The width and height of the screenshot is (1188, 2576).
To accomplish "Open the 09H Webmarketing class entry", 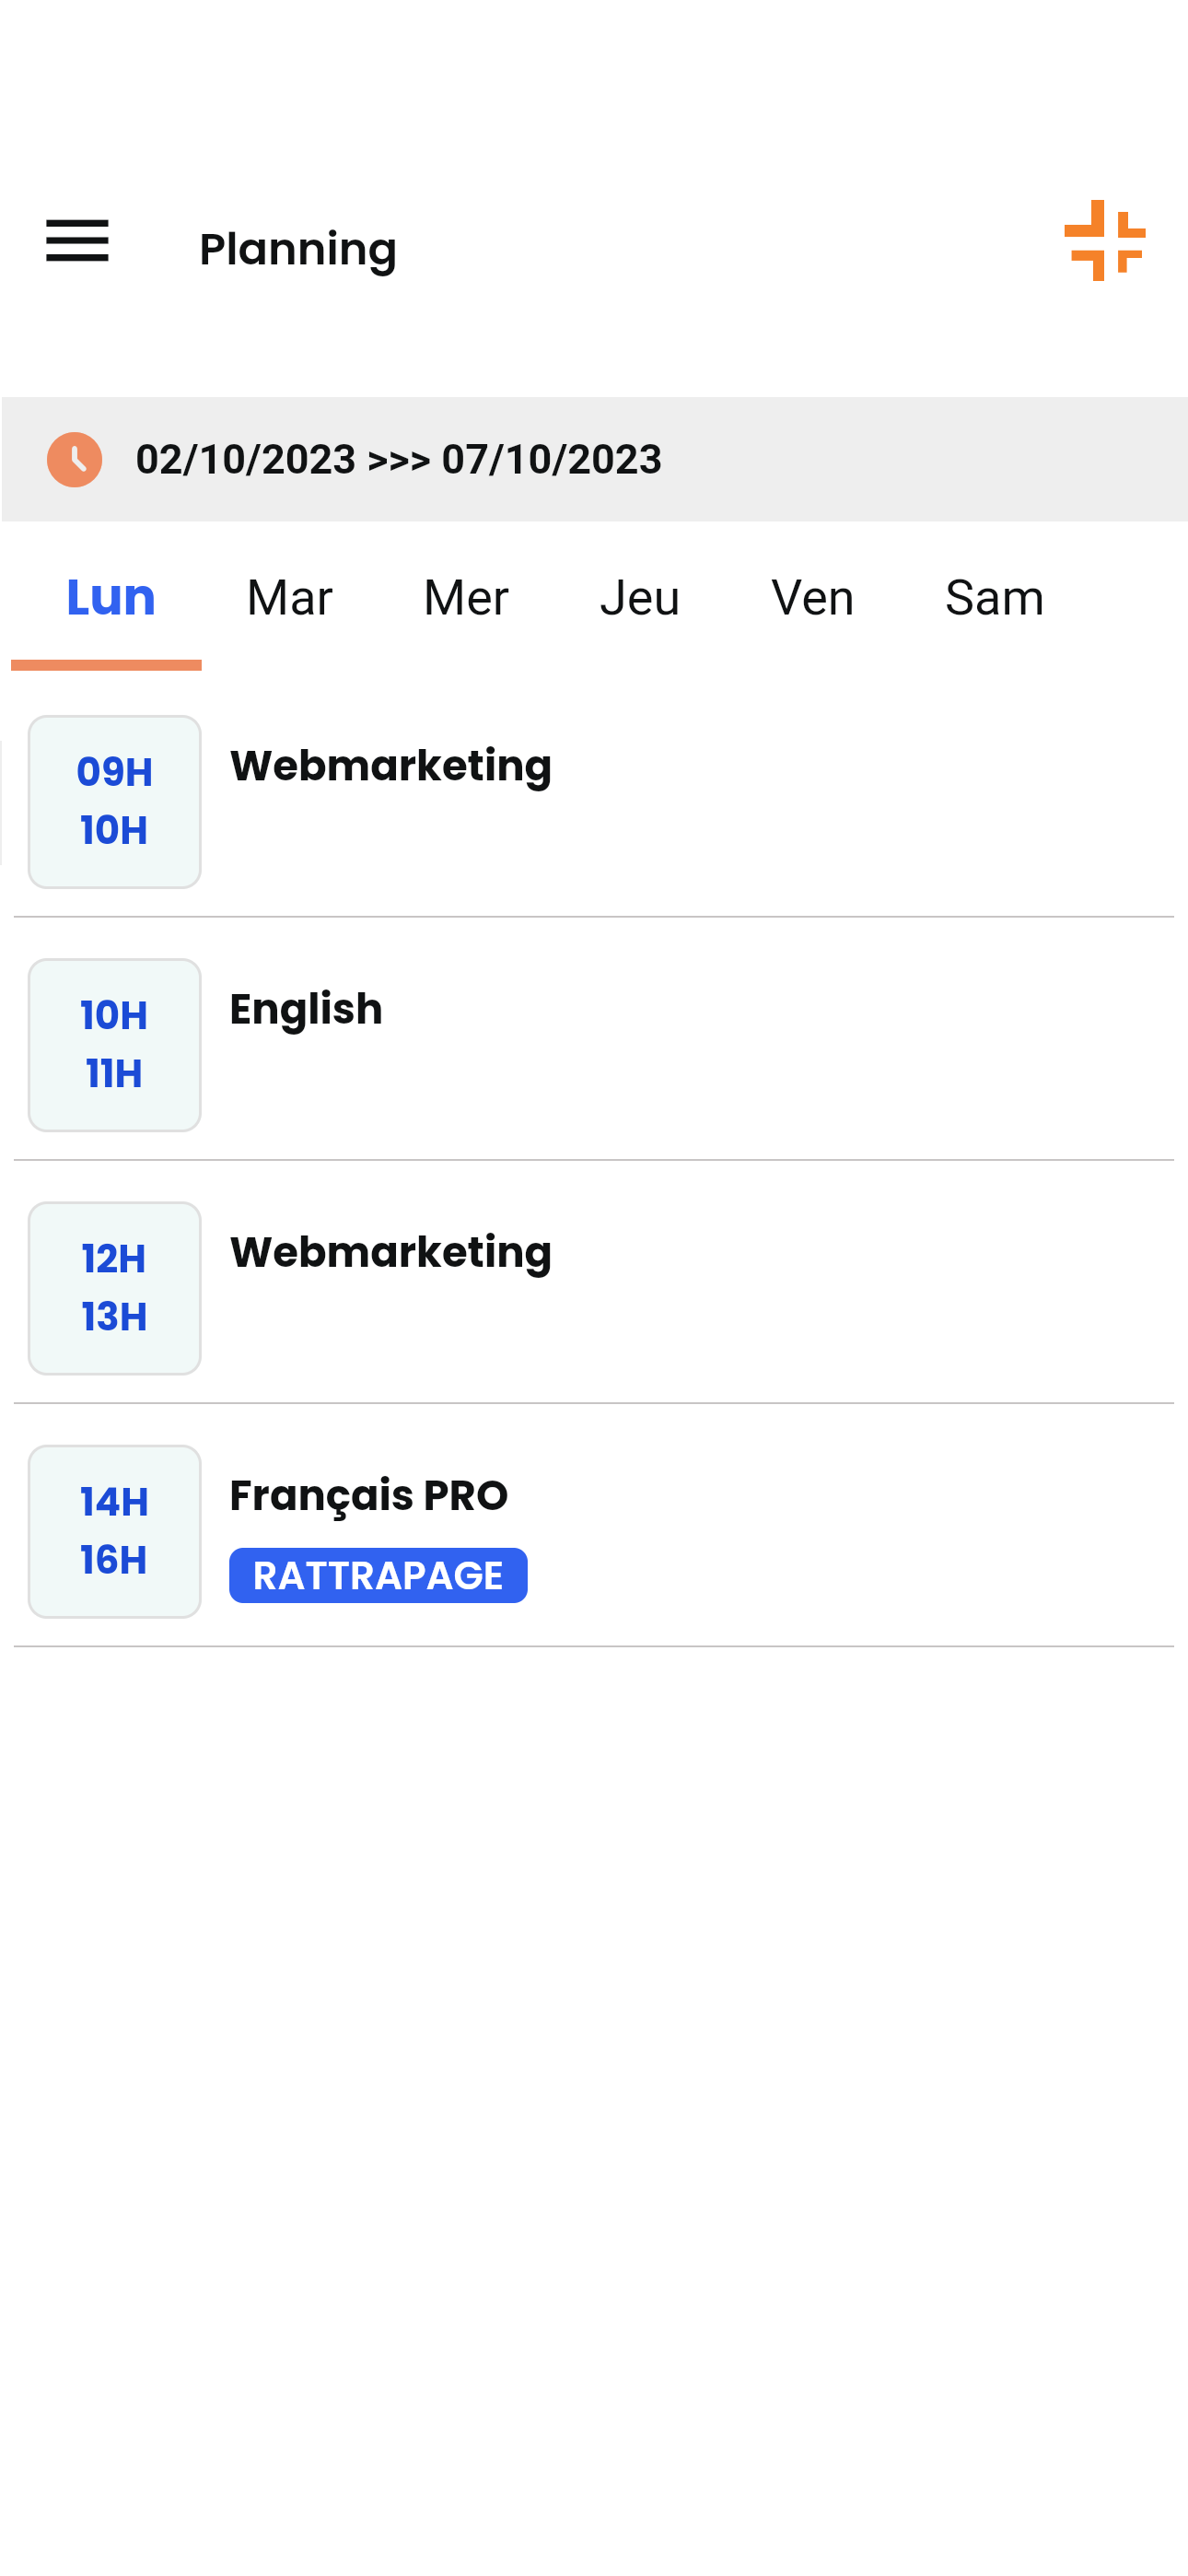I will tap(391, 766).
